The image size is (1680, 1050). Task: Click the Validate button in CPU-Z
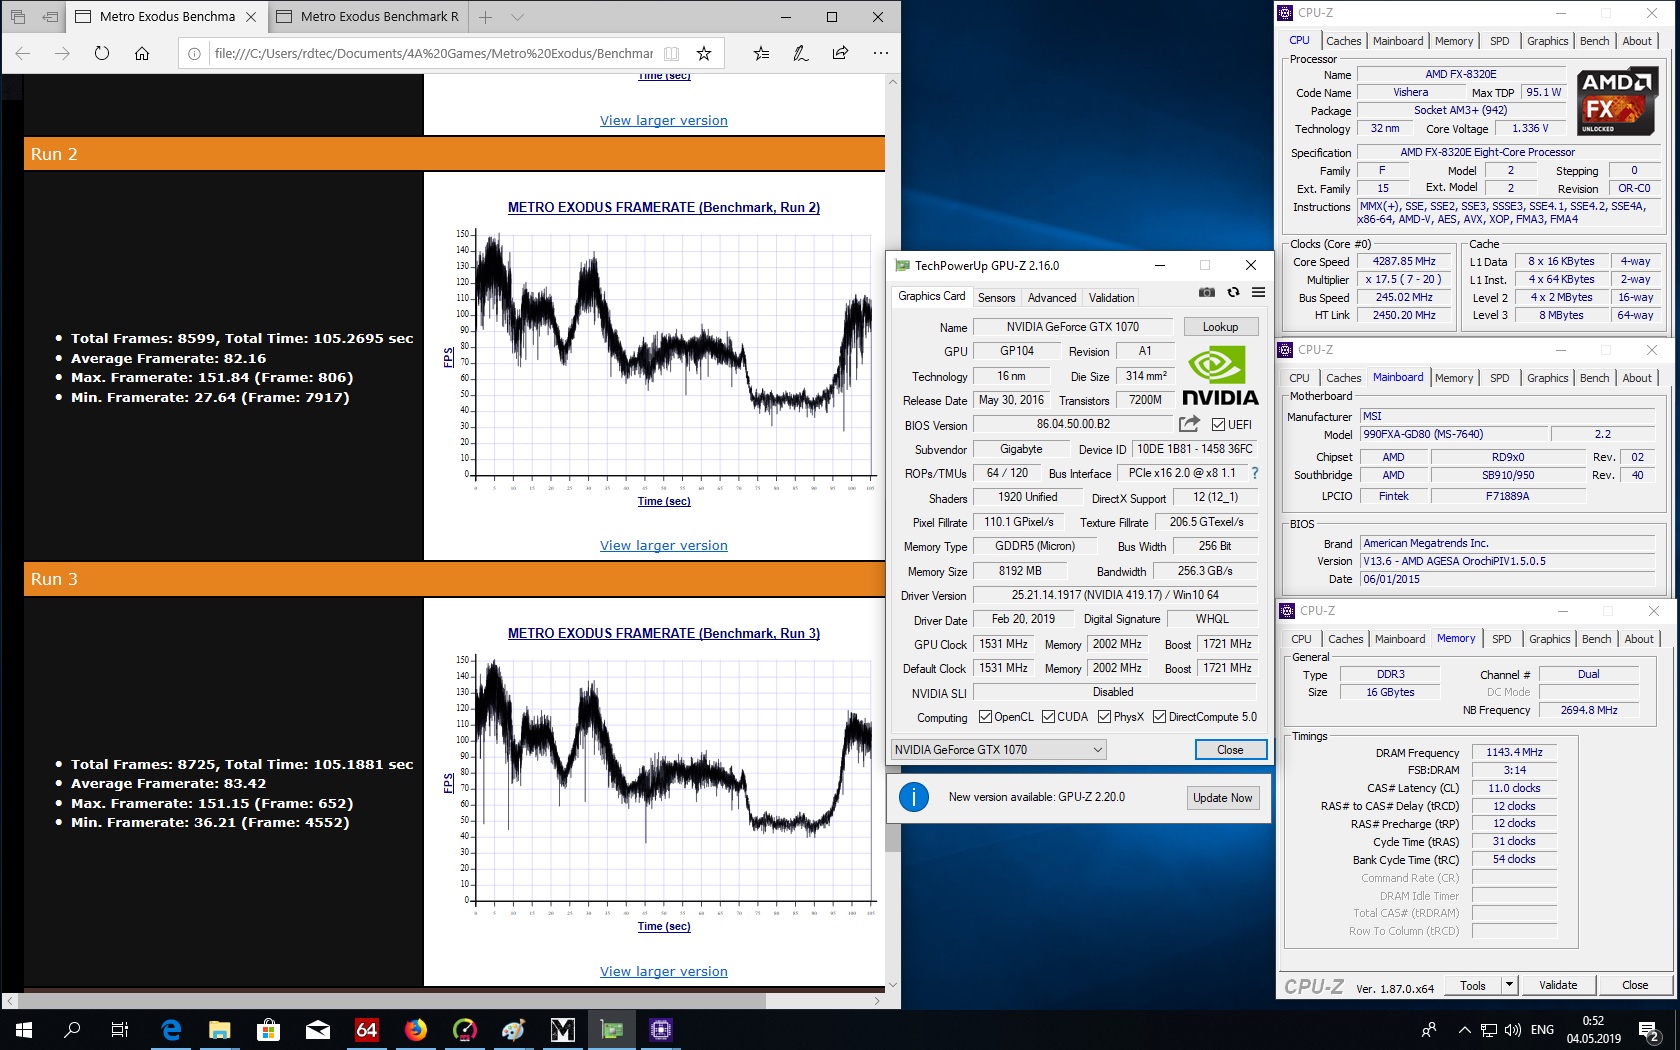[1558, 985]
